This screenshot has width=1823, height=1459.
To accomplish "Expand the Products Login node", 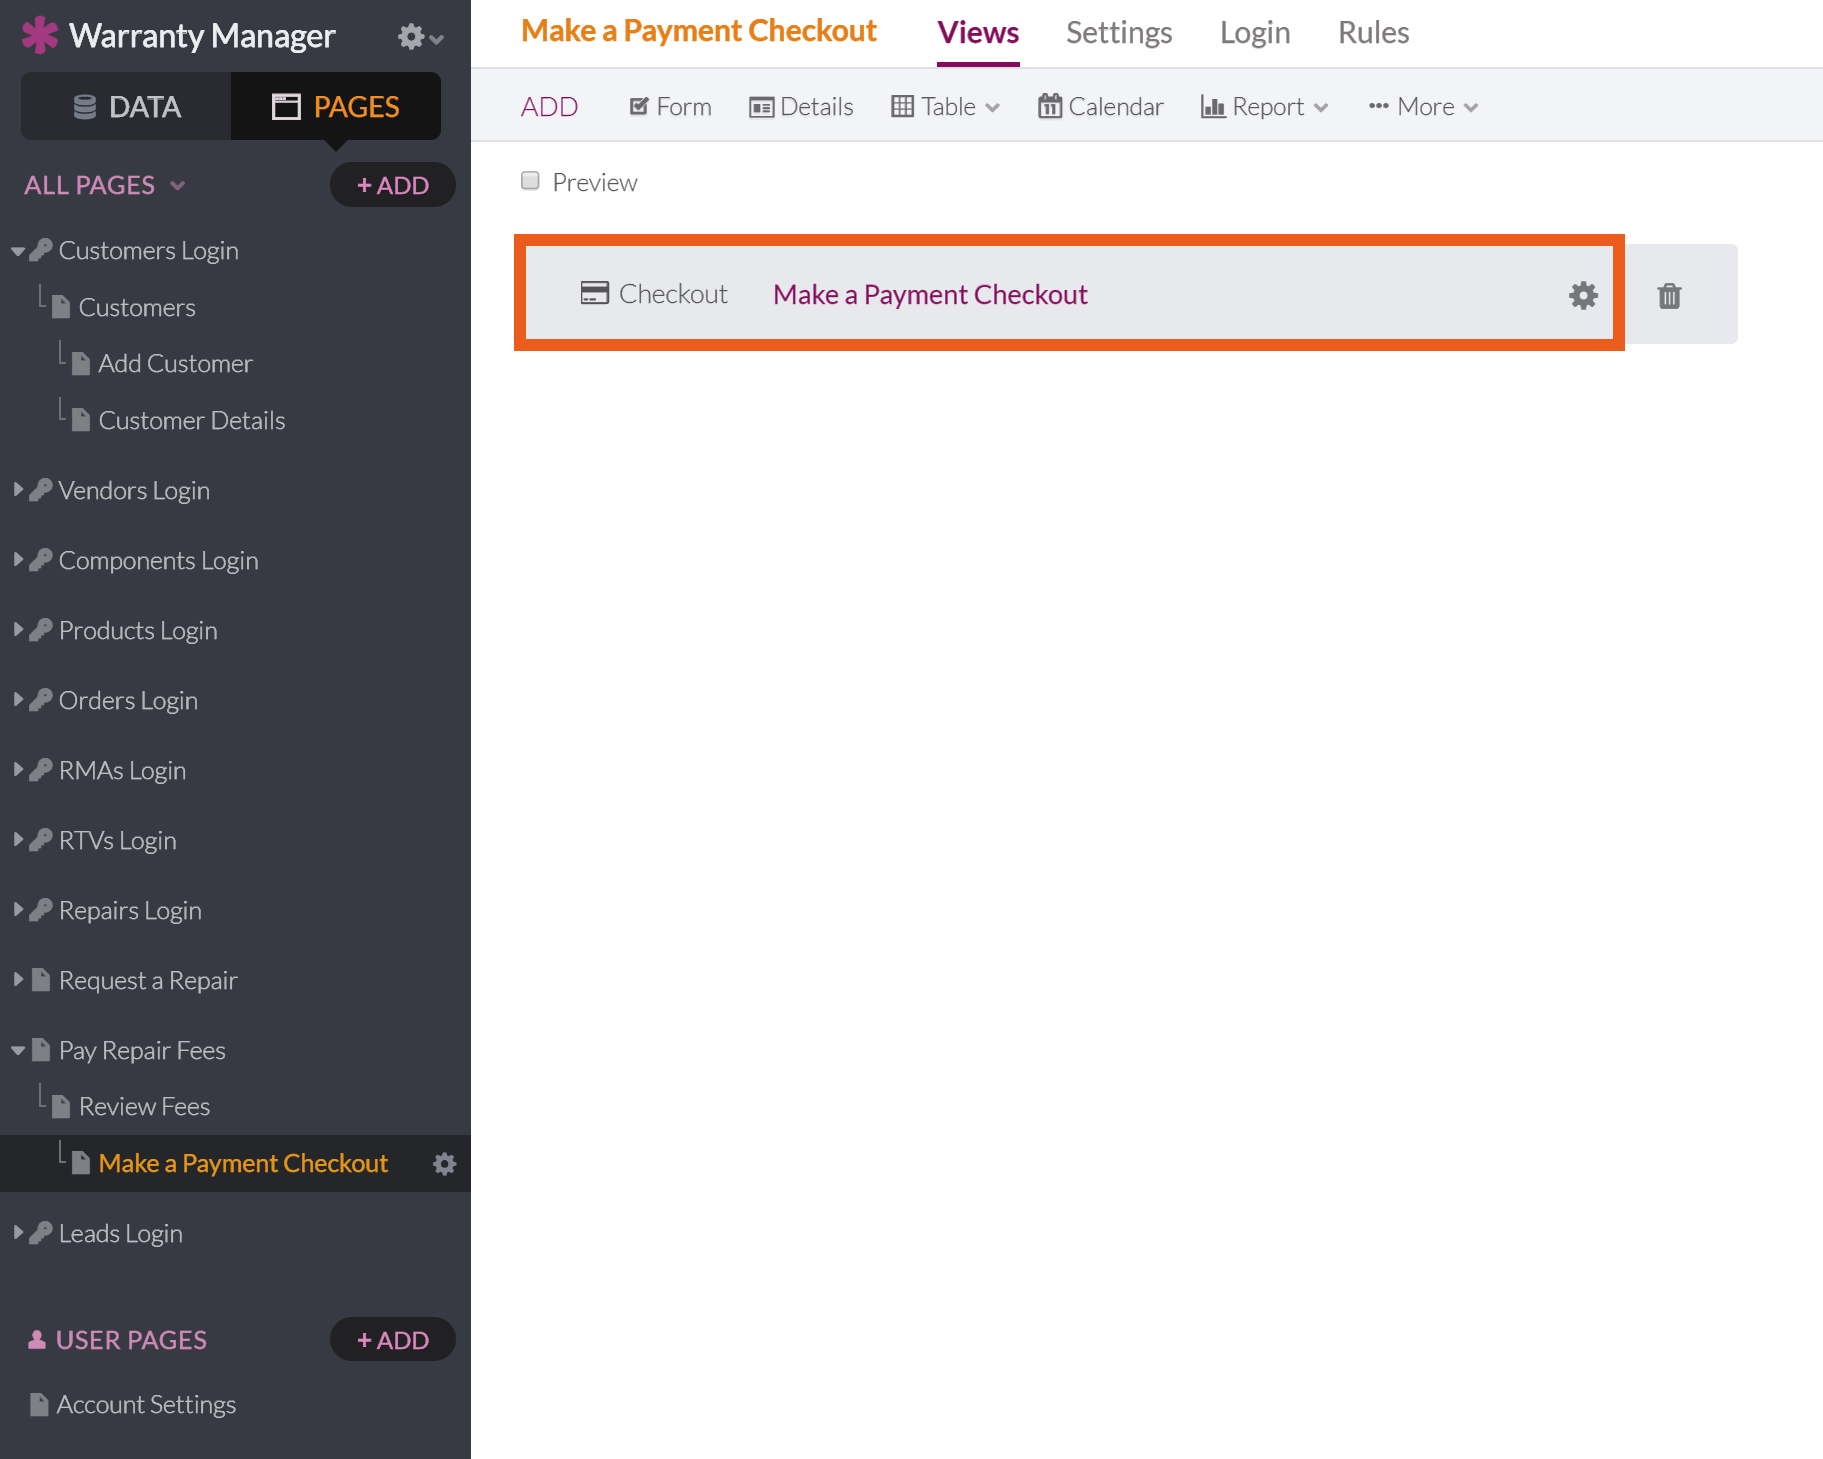I will tap(18, 630).
